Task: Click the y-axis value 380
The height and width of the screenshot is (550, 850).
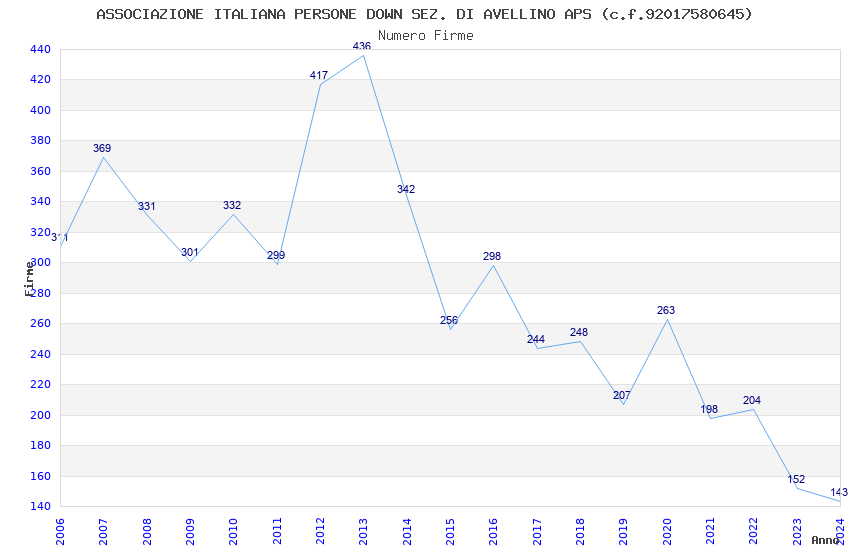Action: tap(41, 140)
